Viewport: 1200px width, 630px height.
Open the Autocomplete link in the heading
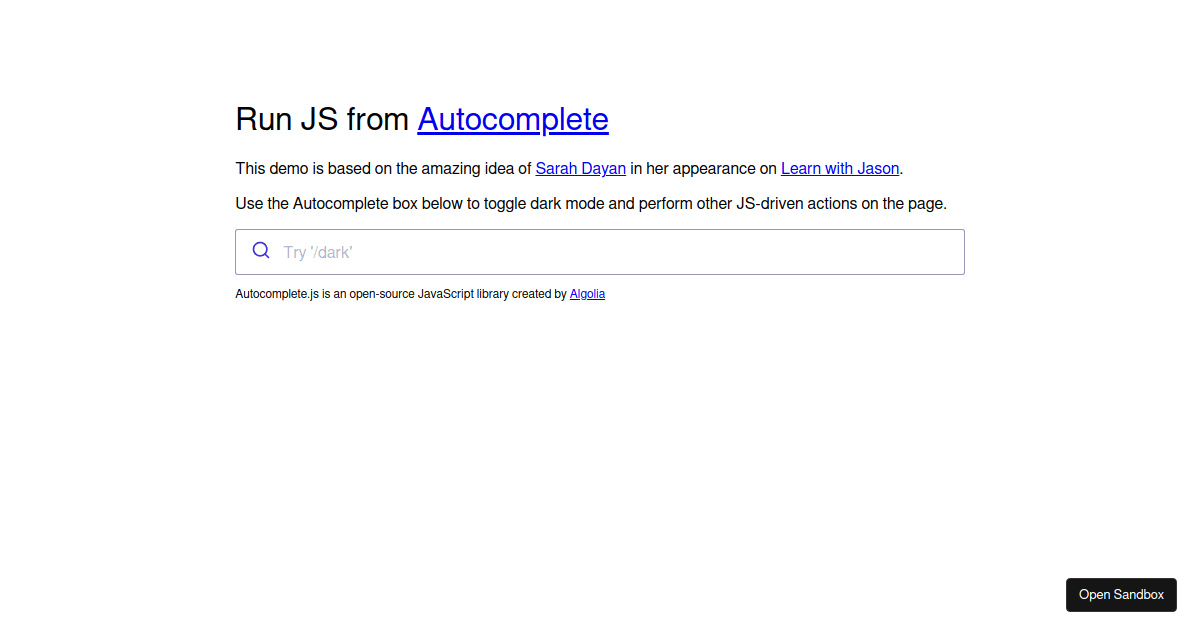point(512,119)
